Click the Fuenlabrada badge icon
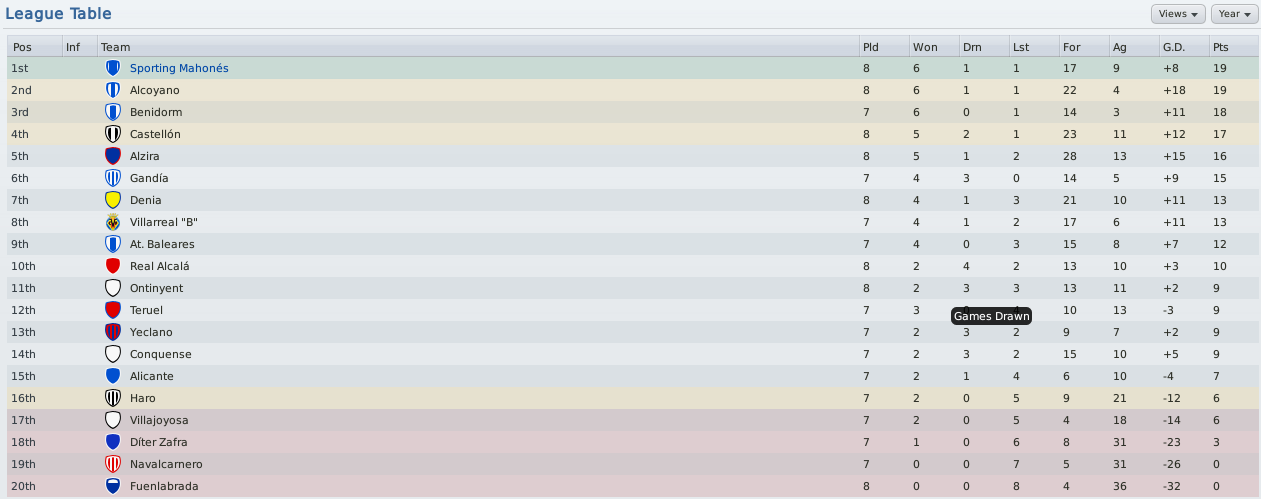Image resolution: width=1261 pixels, height=499 pixels. click(112, 486)
